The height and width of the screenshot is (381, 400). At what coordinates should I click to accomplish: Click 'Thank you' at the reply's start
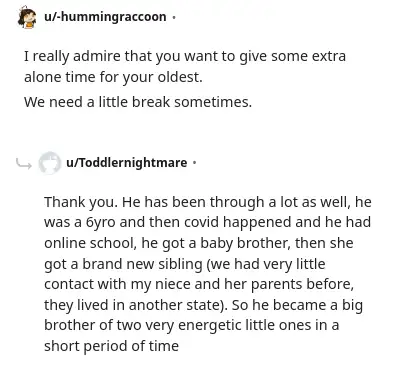click(80, 202)
